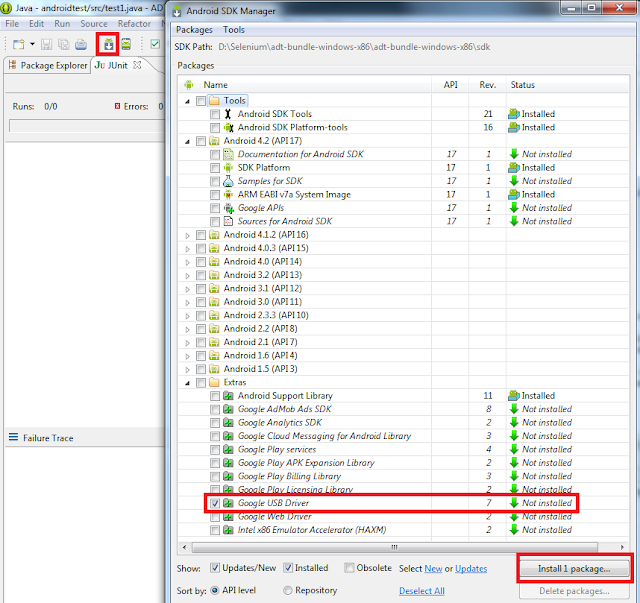Click the Samples for SDK flask icon
This screenshot has height=603, width=640.
tap(228, 181)
